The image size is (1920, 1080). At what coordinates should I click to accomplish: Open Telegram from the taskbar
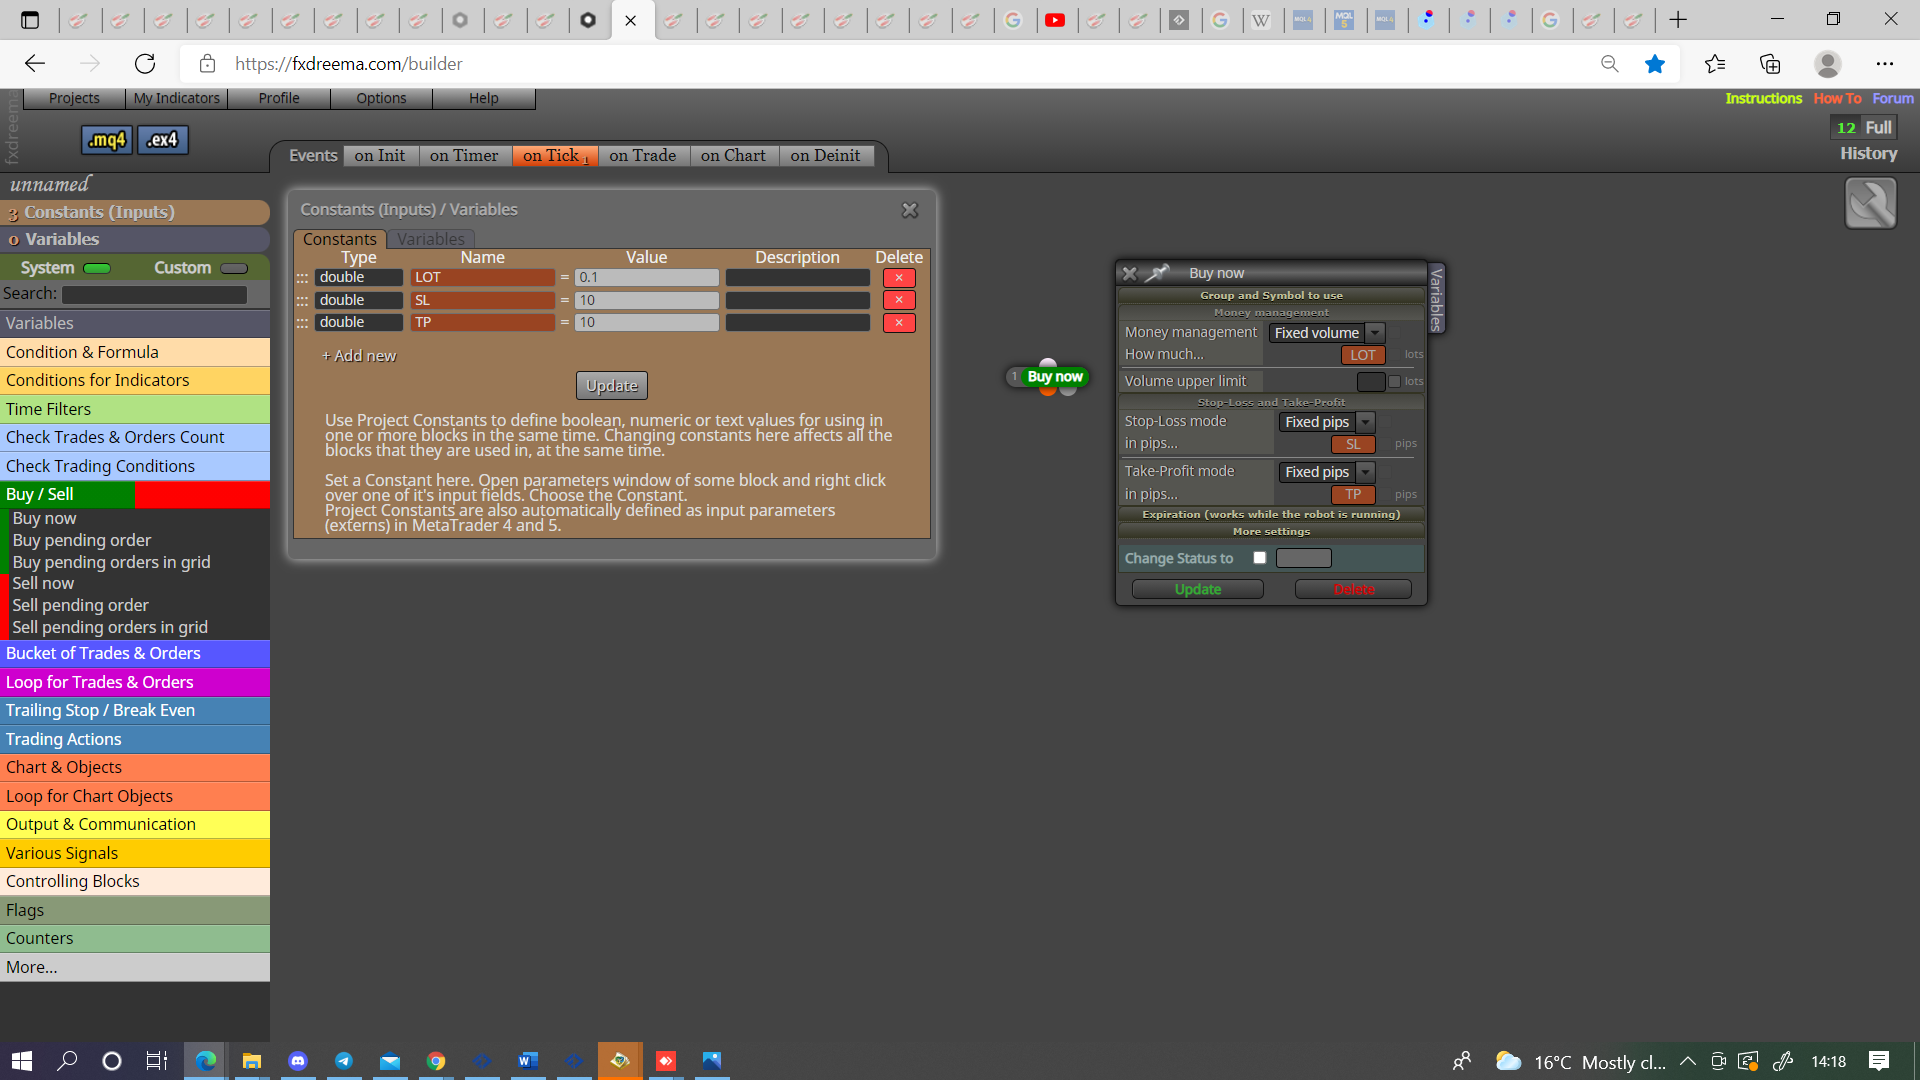tap(344, 1061)
